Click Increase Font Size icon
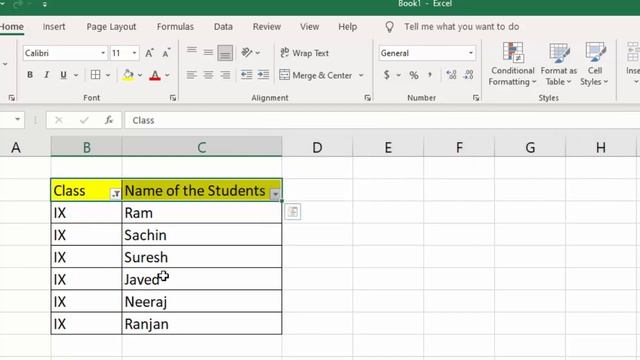 click(149, 53)
